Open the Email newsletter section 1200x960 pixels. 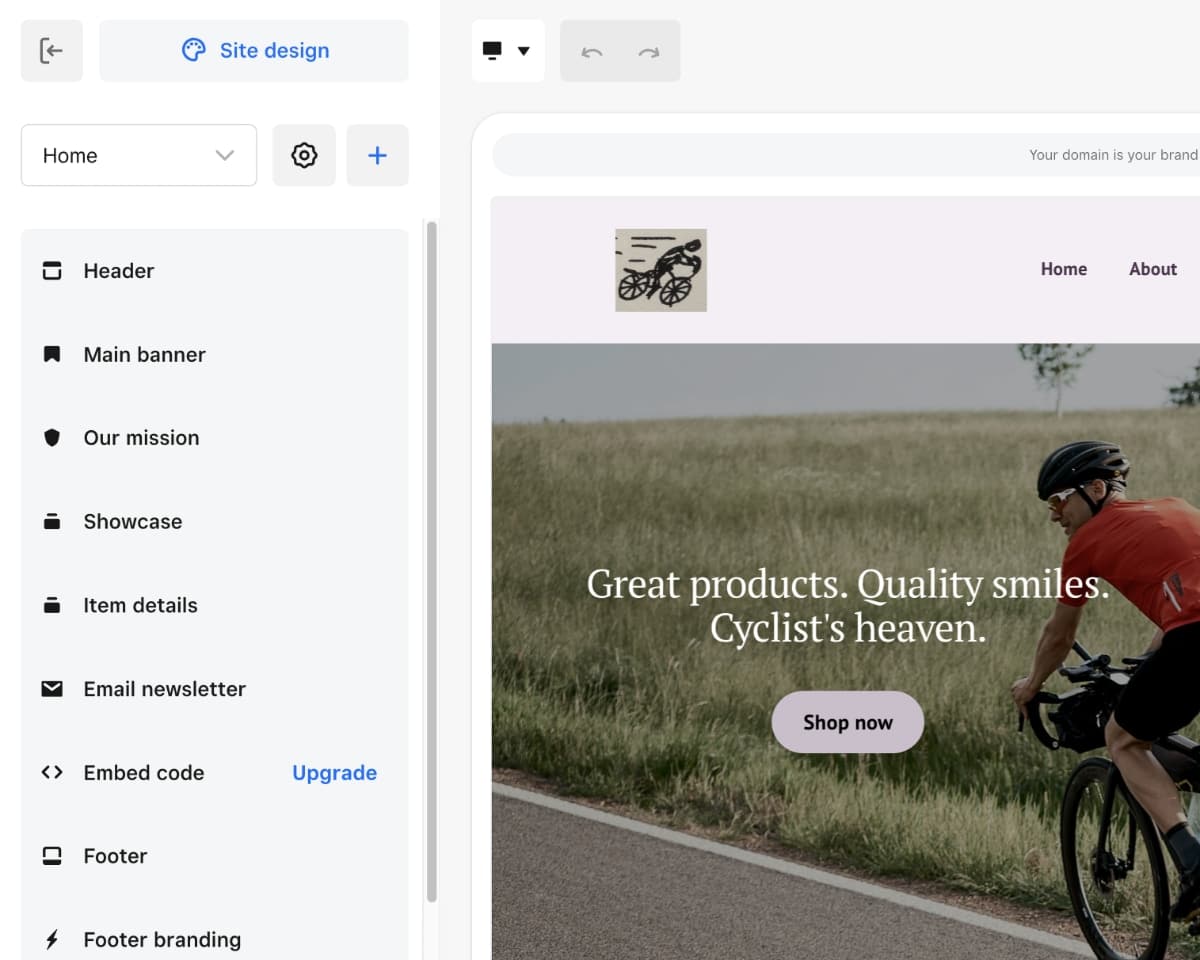point(215,689)
